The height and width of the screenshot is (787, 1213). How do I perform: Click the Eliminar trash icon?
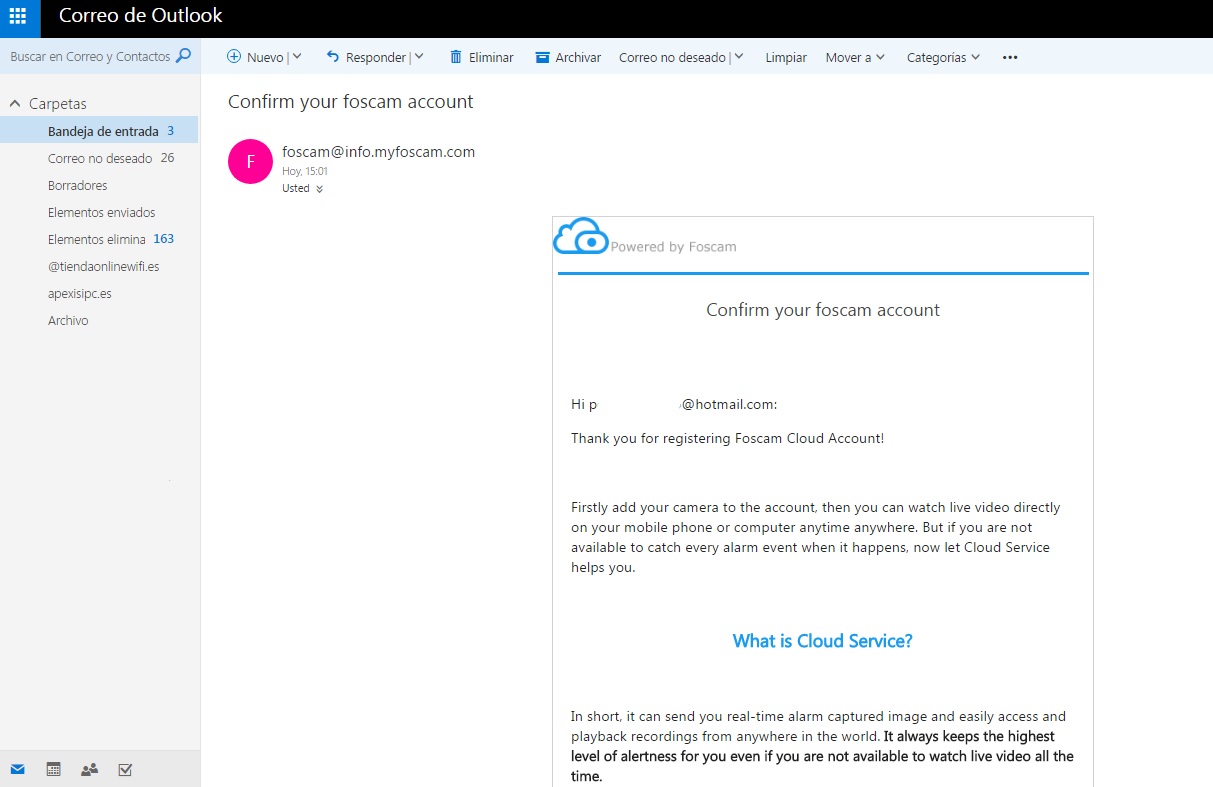point(456,57)
